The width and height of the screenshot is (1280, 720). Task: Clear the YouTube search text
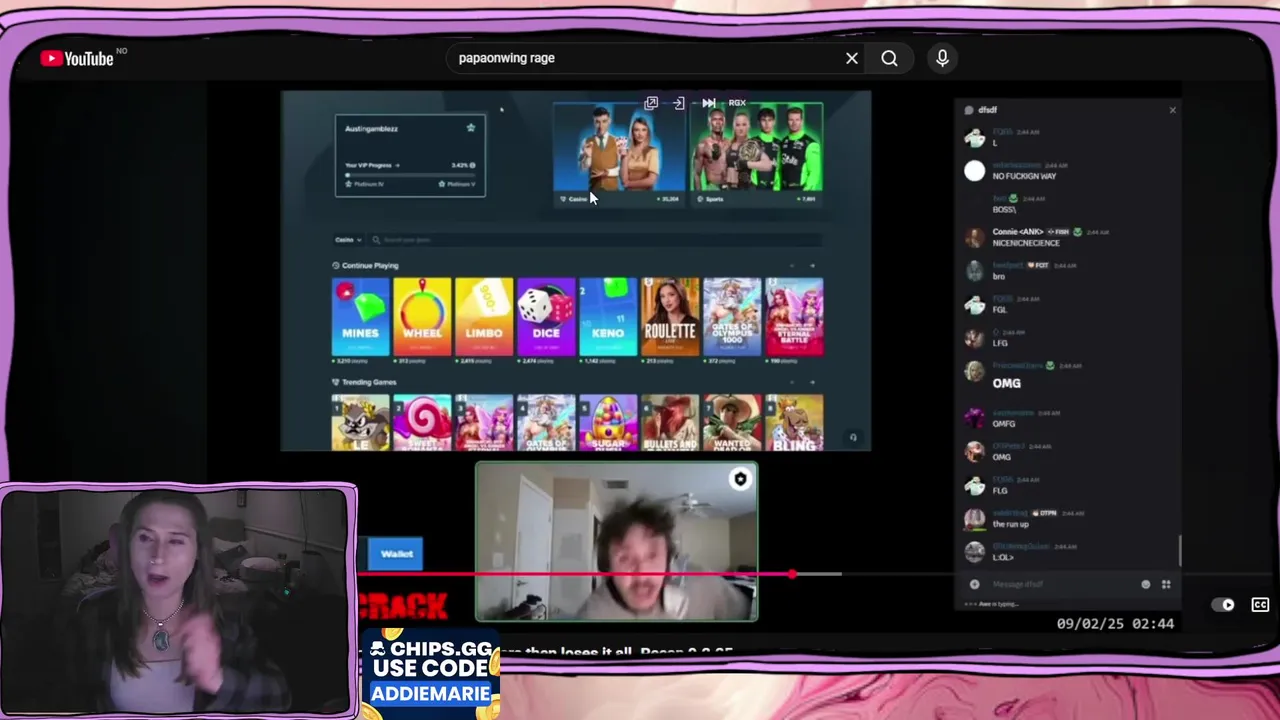852,58
